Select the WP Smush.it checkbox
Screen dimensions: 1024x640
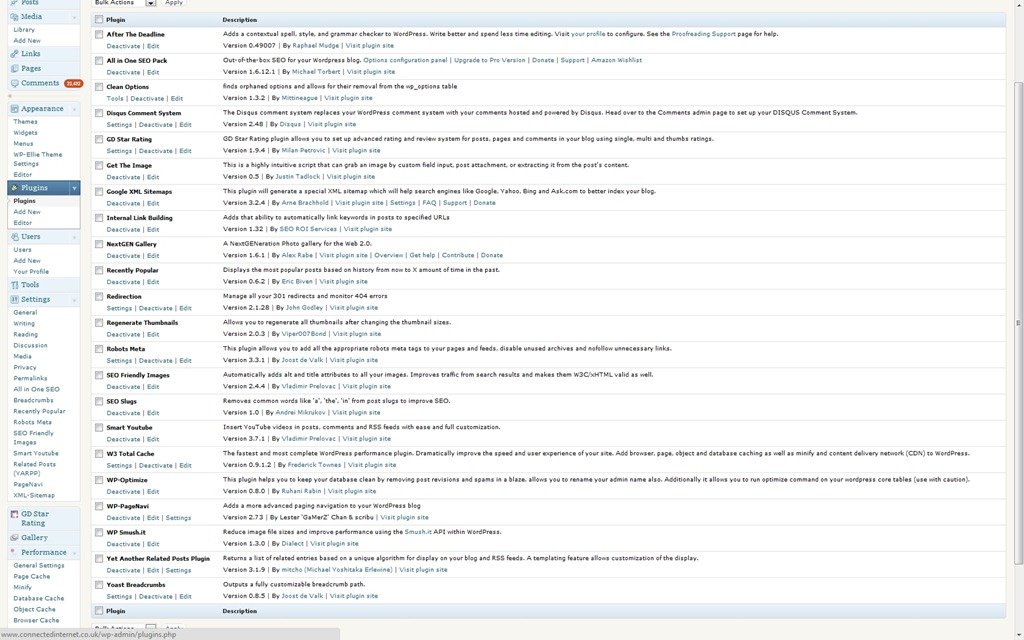99,532
